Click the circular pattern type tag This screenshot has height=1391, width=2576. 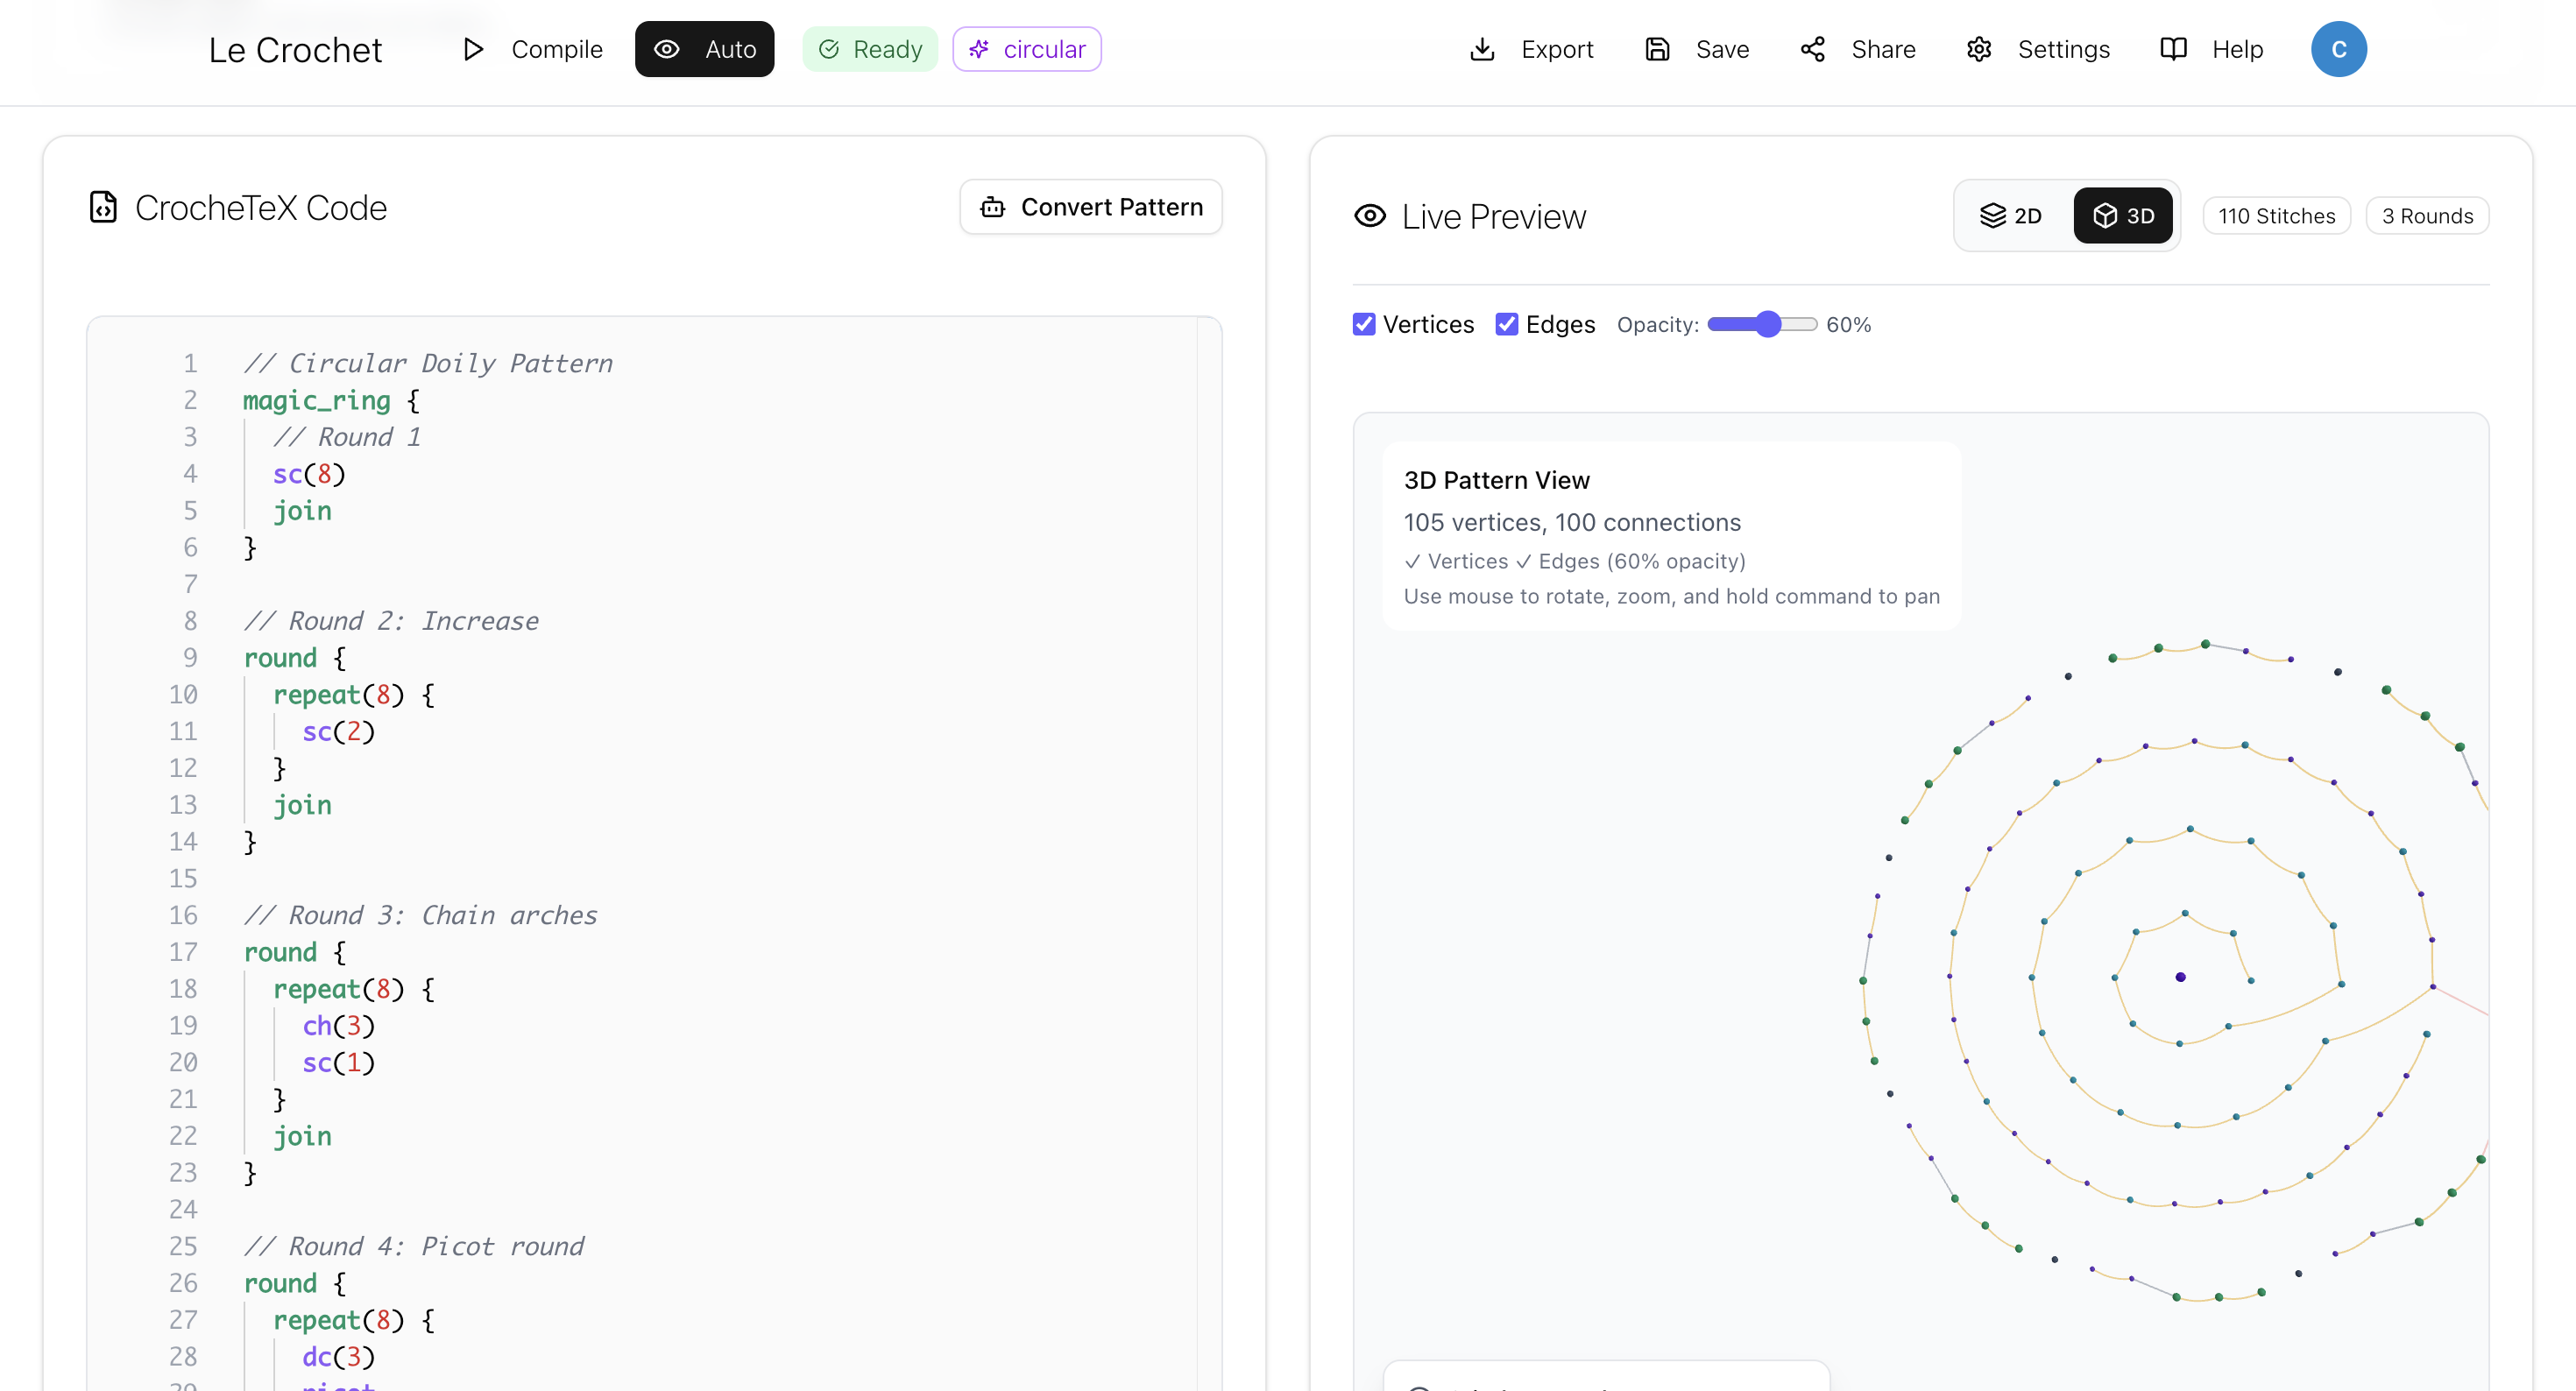click(x=1026, y=49)
